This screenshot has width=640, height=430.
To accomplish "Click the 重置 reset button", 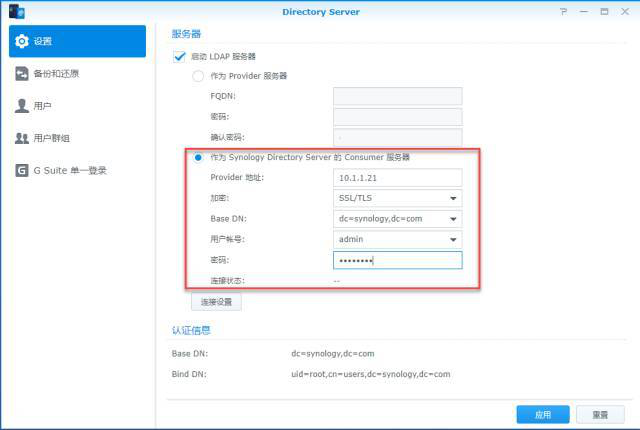I will (x=600, y=415).
